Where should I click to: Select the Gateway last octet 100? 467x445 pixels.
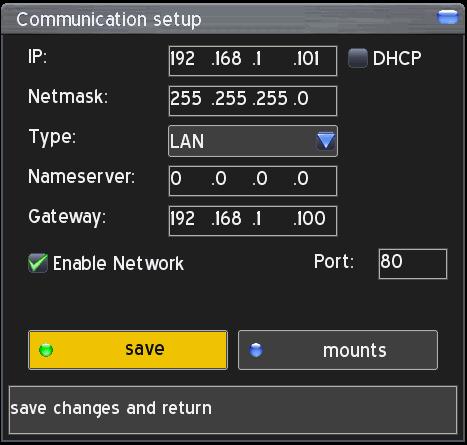(x=309, y=218)
